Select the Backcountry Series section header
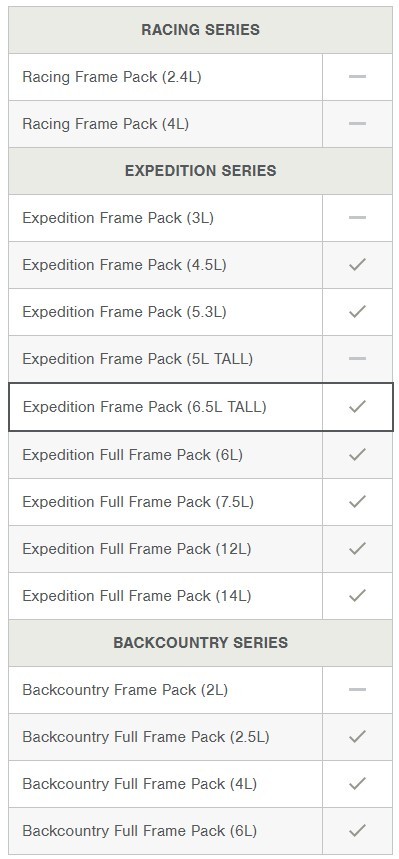Screen dimensions: 399x859 pos(201,643)
